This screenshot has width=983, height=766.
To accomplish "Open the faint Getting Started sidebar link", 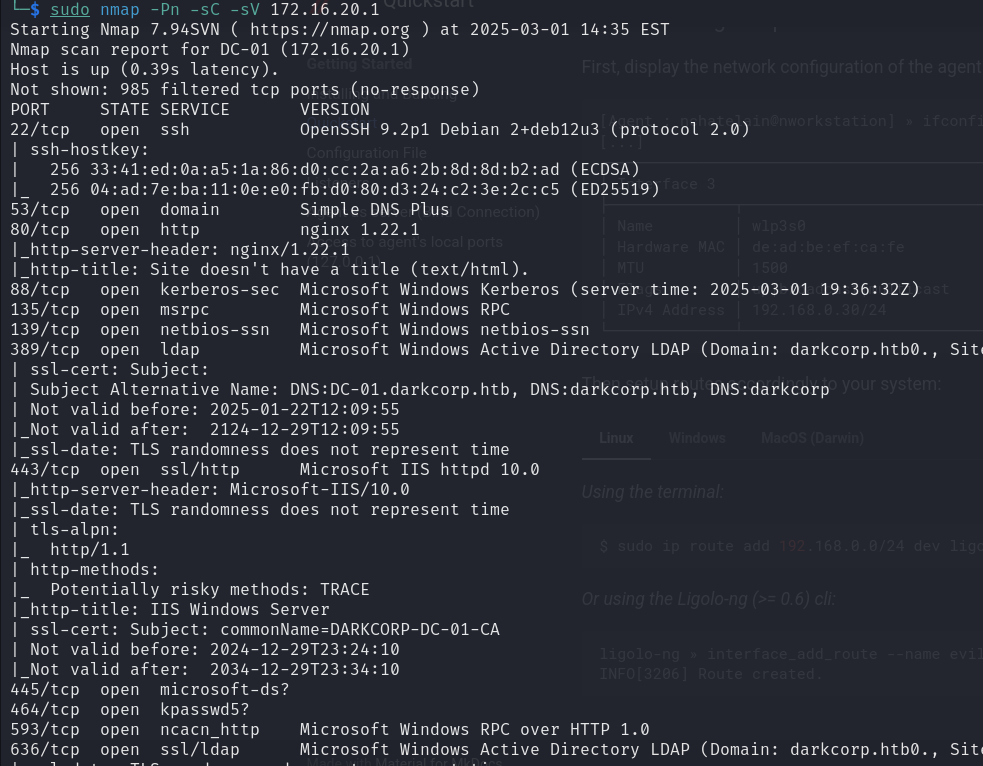I will click(359, 65).
